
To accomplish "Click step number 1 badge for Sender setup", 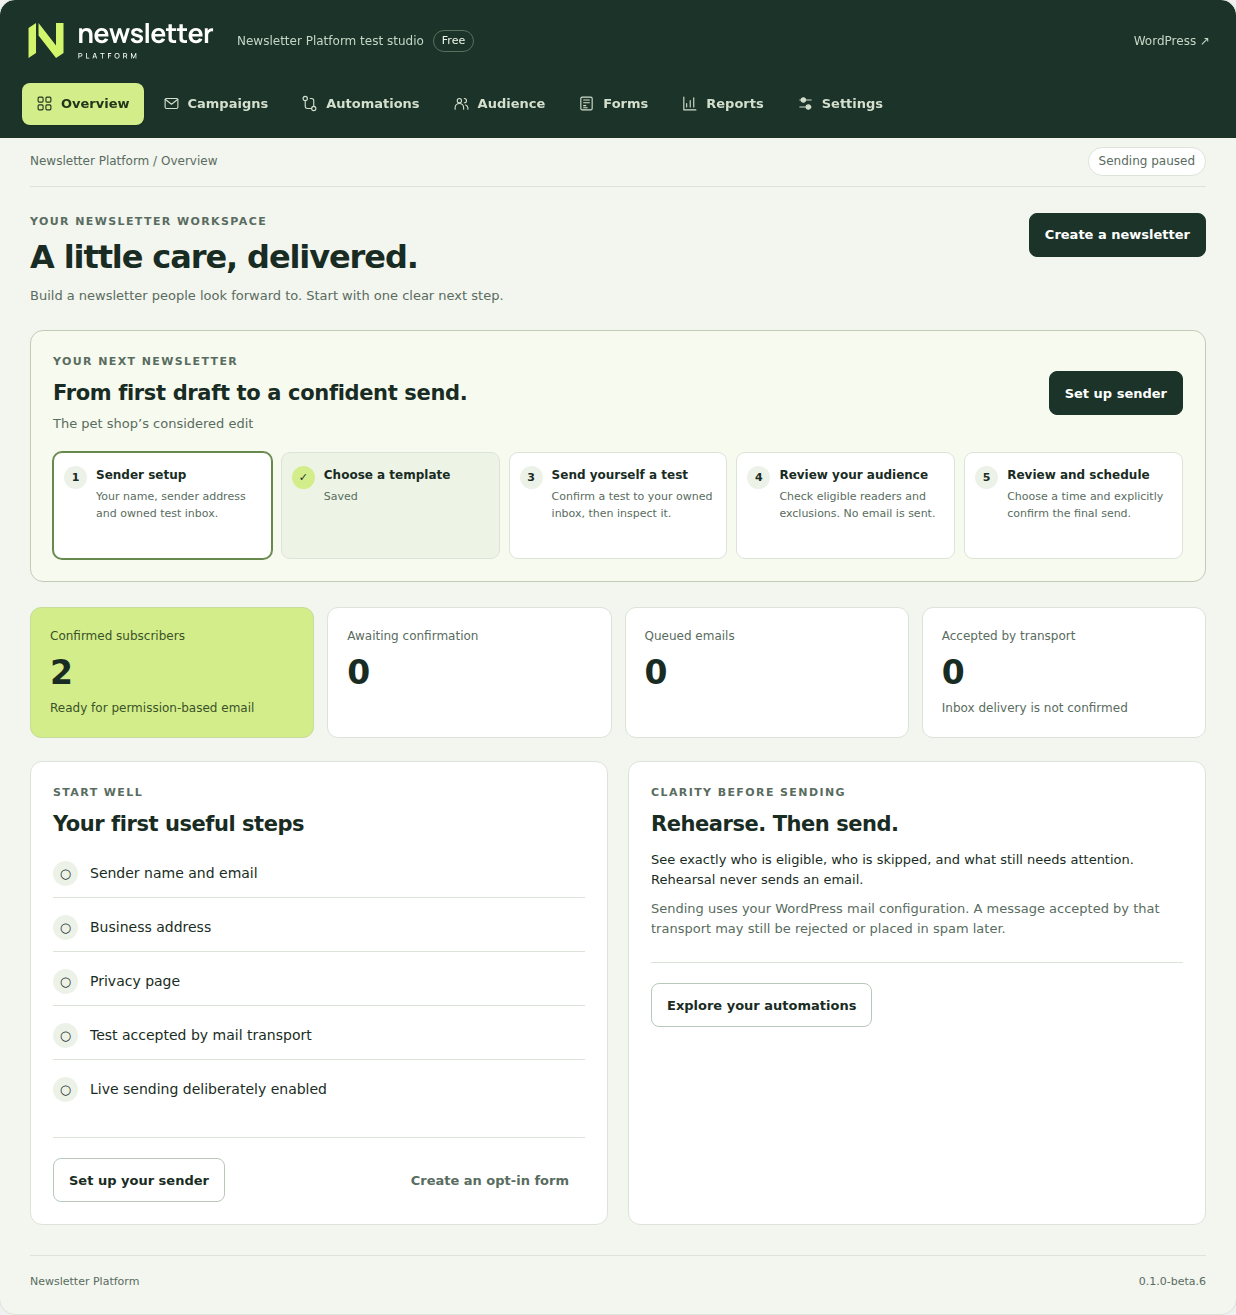I will click(75, 477).
